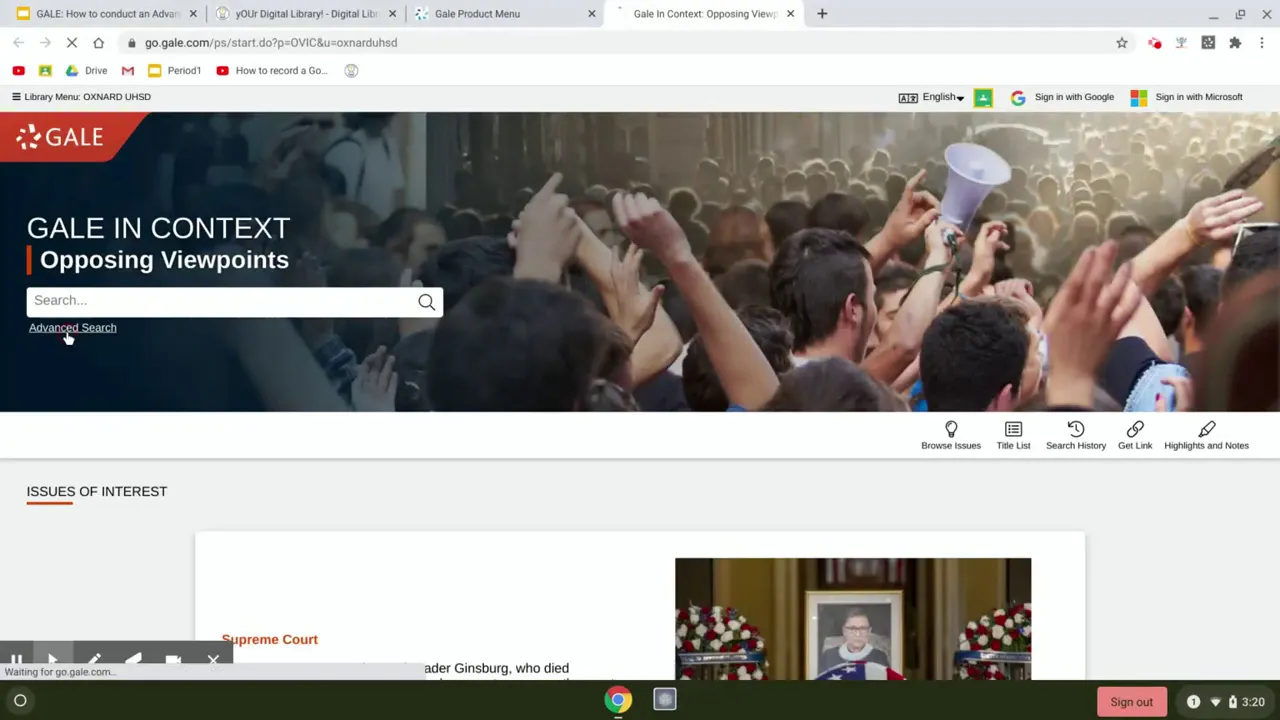The height and width of the screenshot is (720, 1280).
Task: Open Browse Issues
Action: pos(951,436)
